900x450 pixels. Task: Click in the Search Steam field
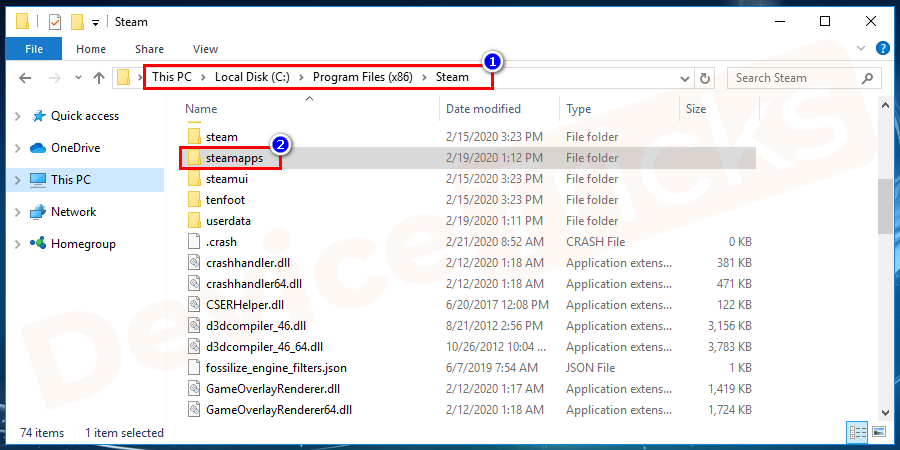tap(795, 78)
